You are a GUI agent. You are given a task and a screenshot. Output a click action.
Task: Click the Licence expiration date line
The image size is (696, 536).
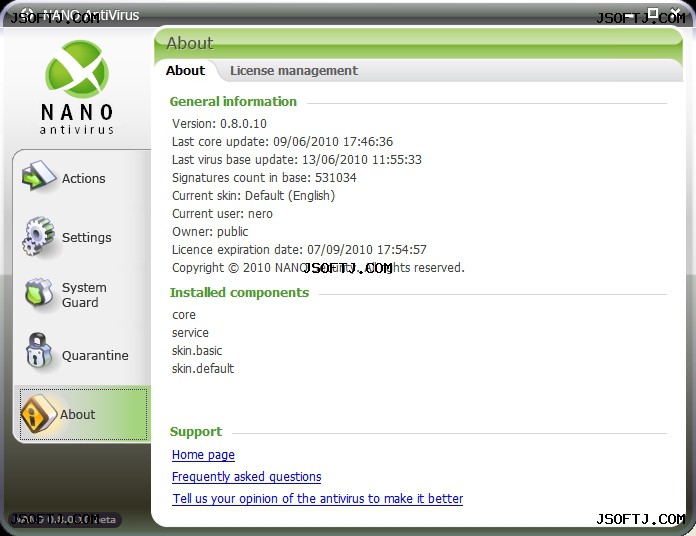click(299, 249)
